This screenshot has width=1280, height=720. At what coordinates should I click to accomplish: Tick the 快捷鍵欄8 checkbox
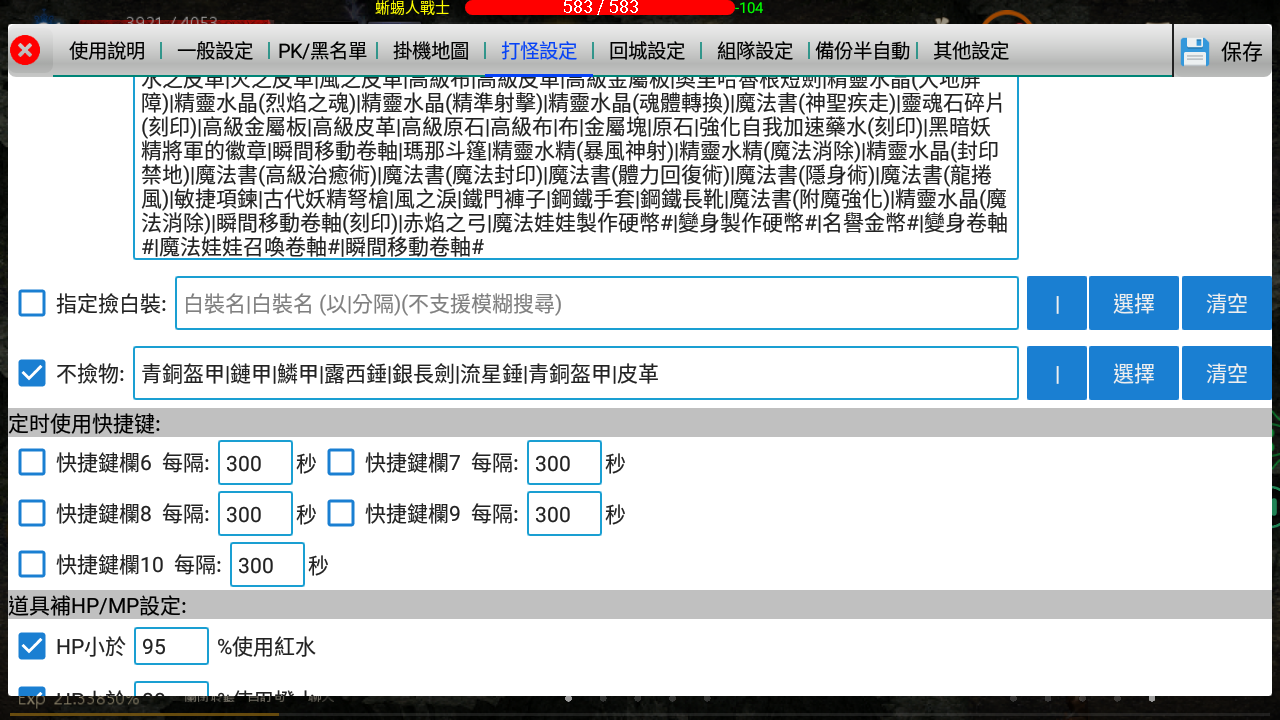click(32, 513)
